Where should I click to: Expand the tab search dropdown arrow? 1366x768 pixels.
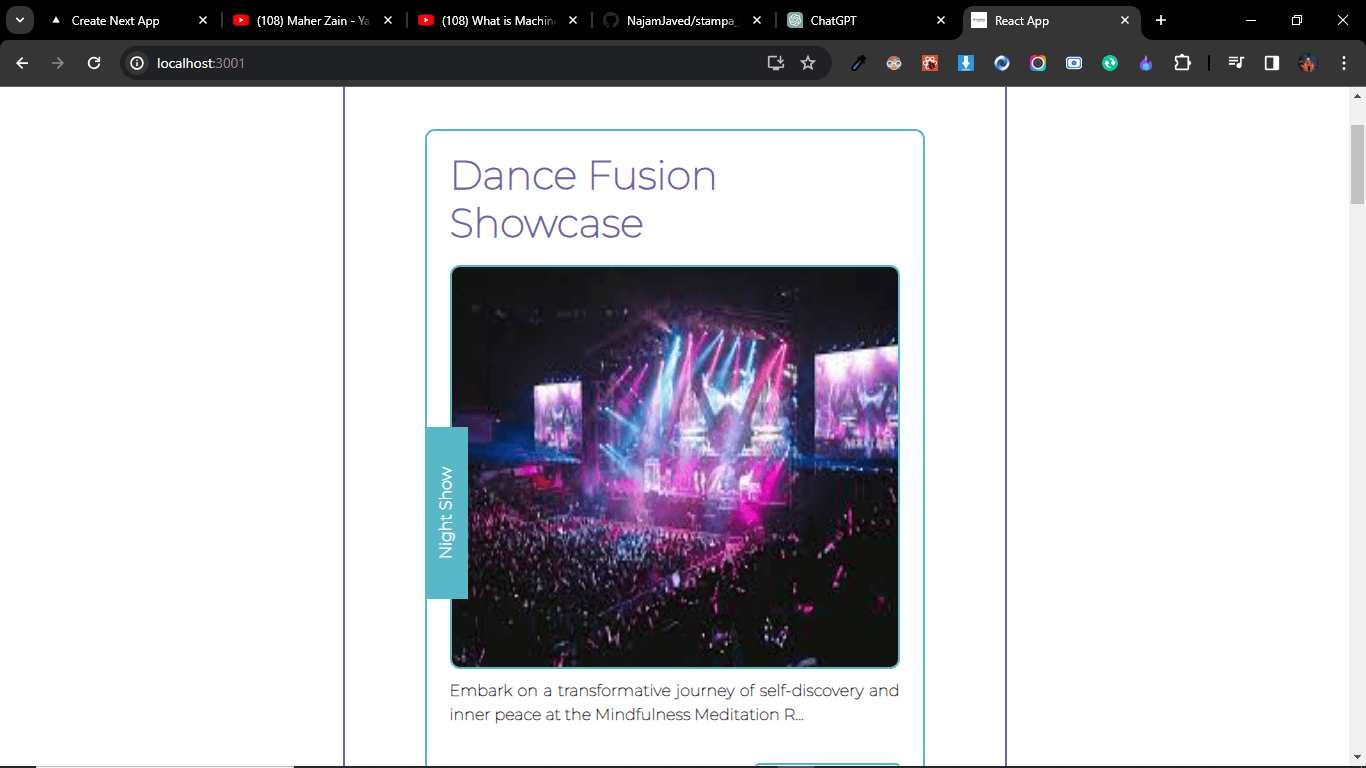pos(19,20)
